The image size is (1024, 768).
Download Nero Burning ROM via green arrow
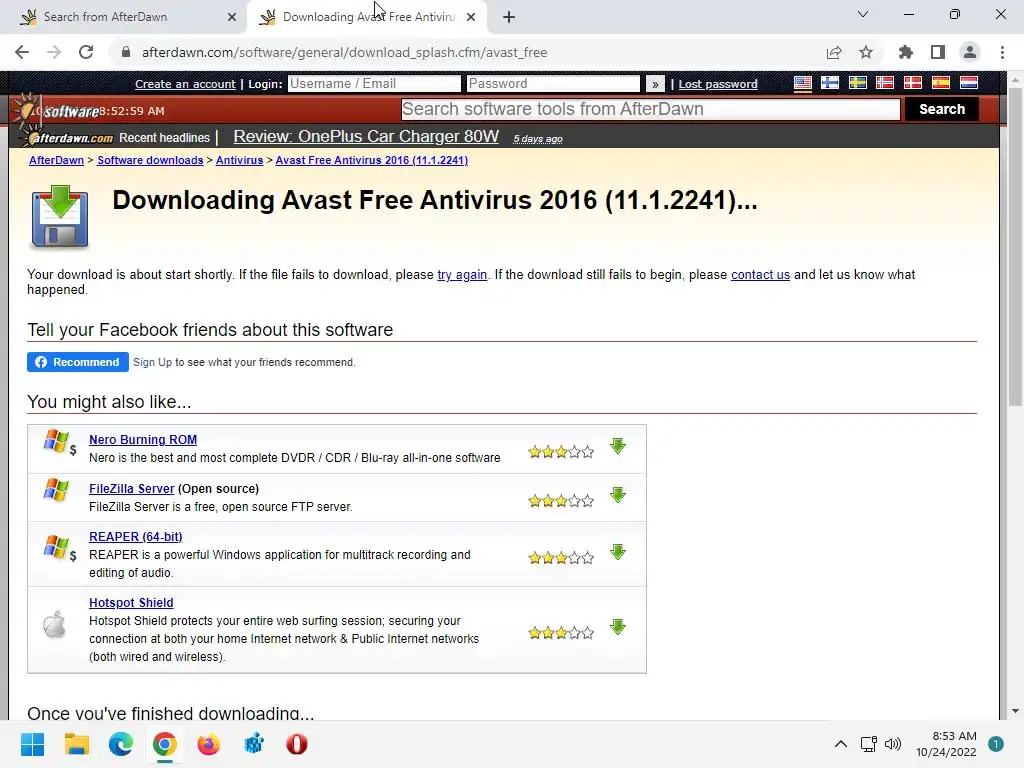coord(618,446)
